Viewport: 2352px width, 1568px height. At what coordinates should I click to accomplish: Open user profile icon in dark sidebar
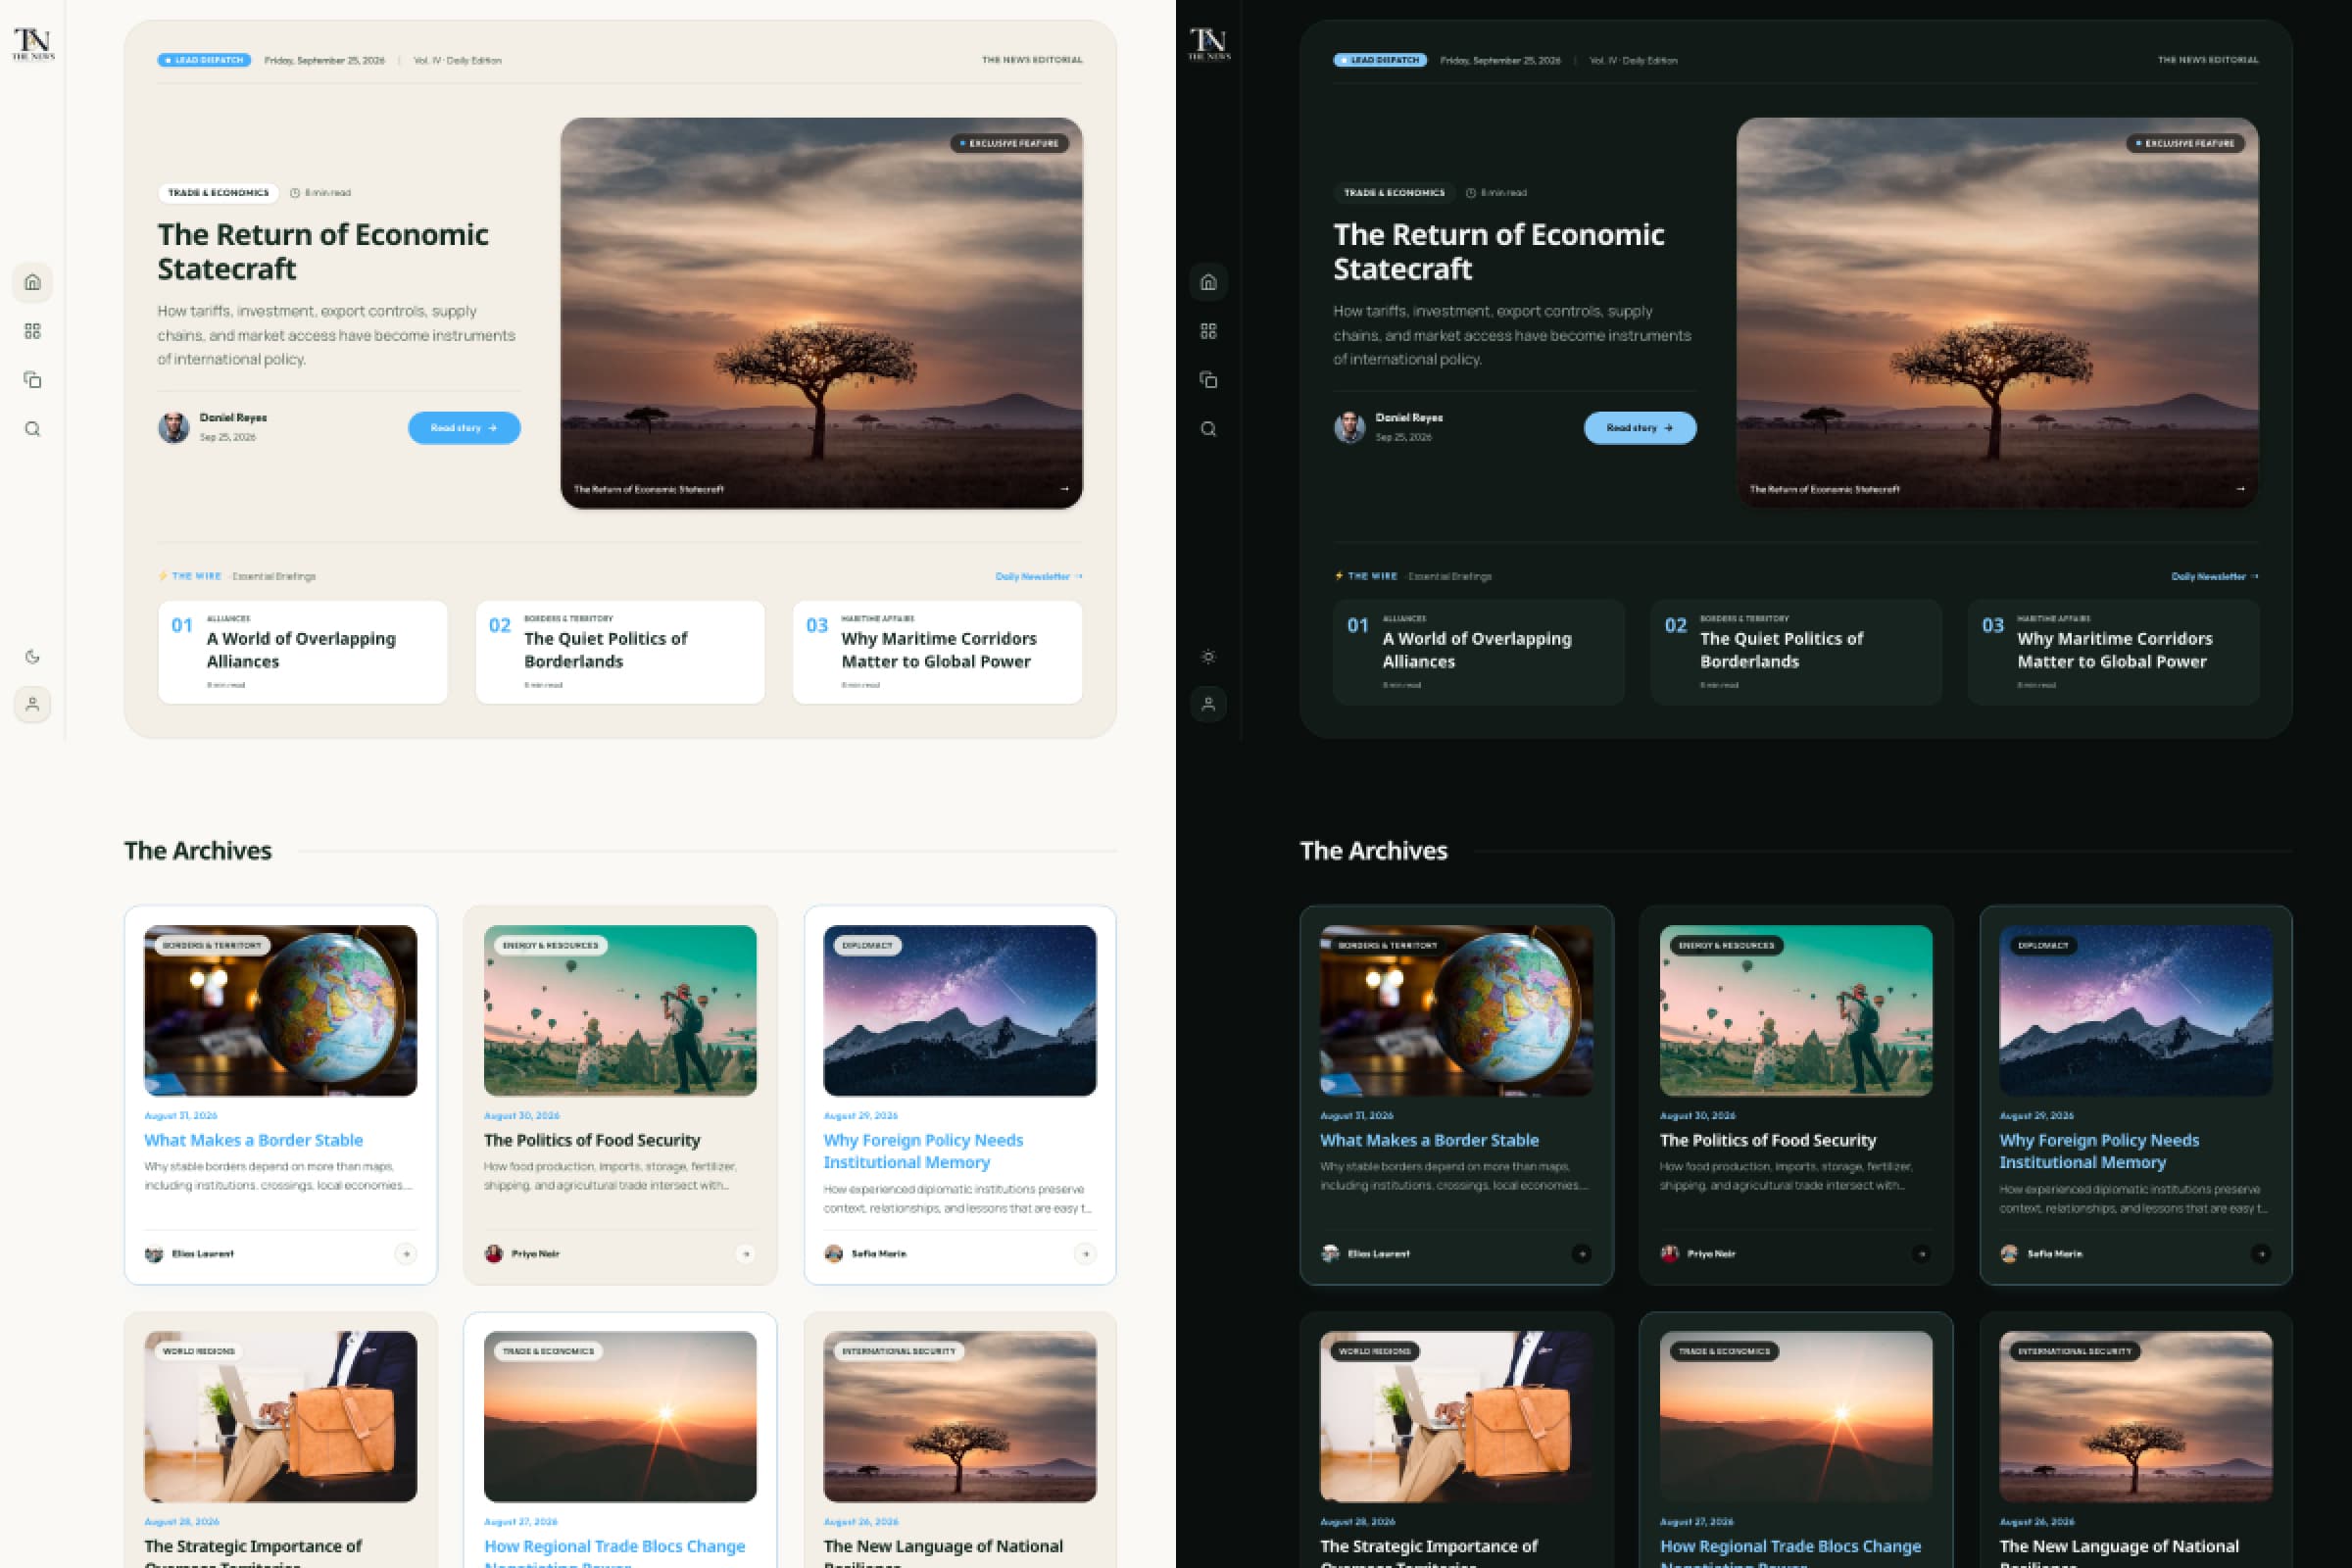pyautogui.click(x=1208, y=704)
